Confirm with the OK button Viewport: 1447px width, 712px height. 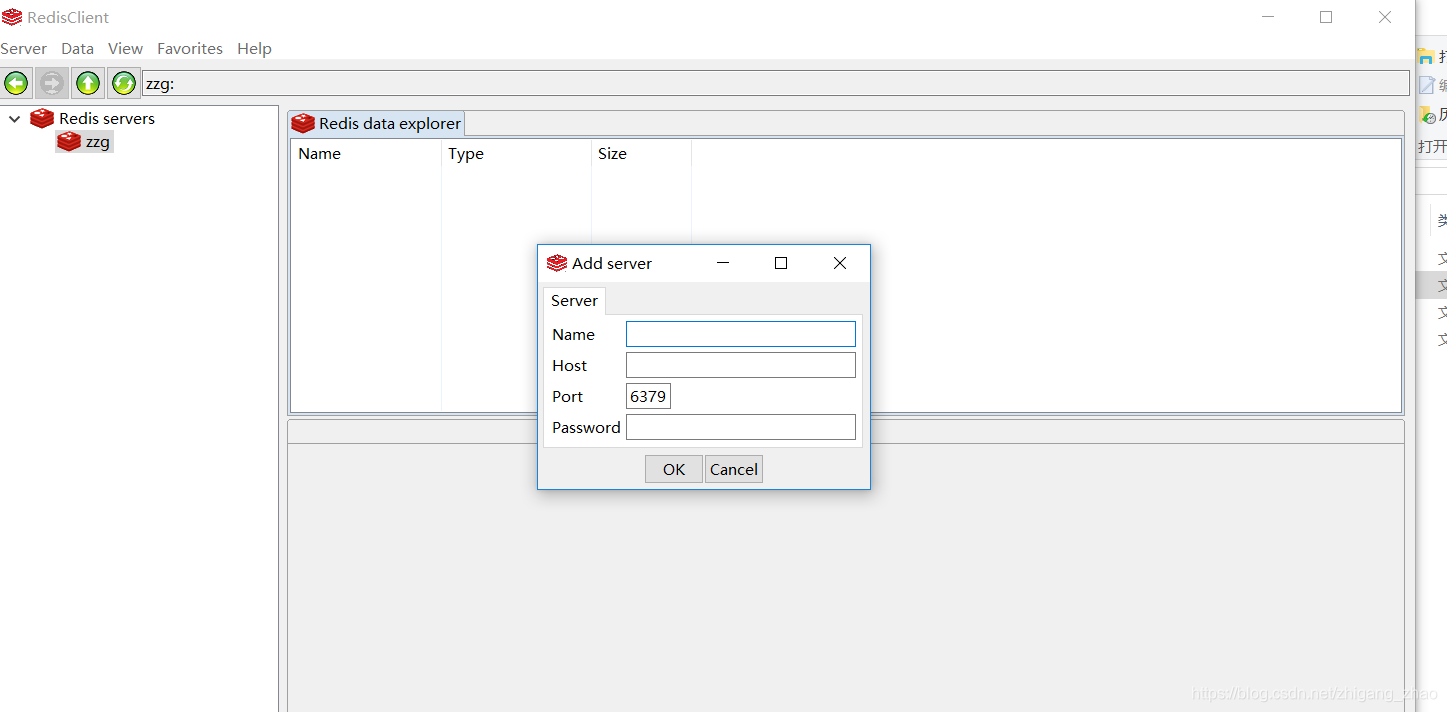point(674,469)
